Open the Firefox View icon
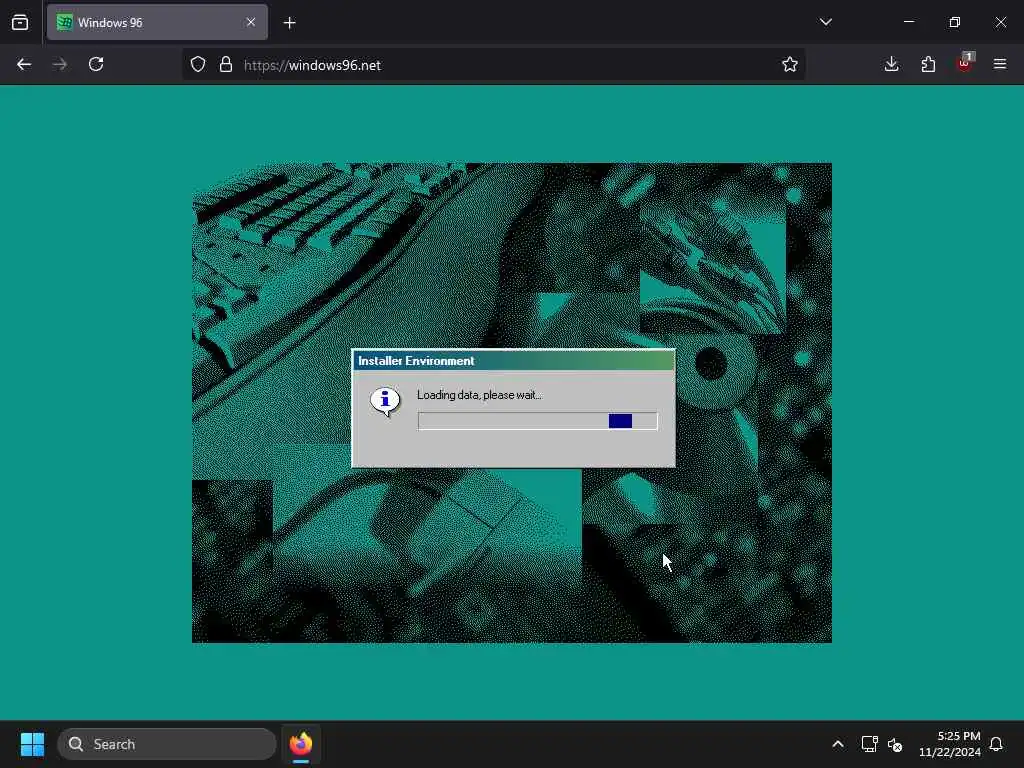Viewport: 1024px width, 768px height. 20,22
